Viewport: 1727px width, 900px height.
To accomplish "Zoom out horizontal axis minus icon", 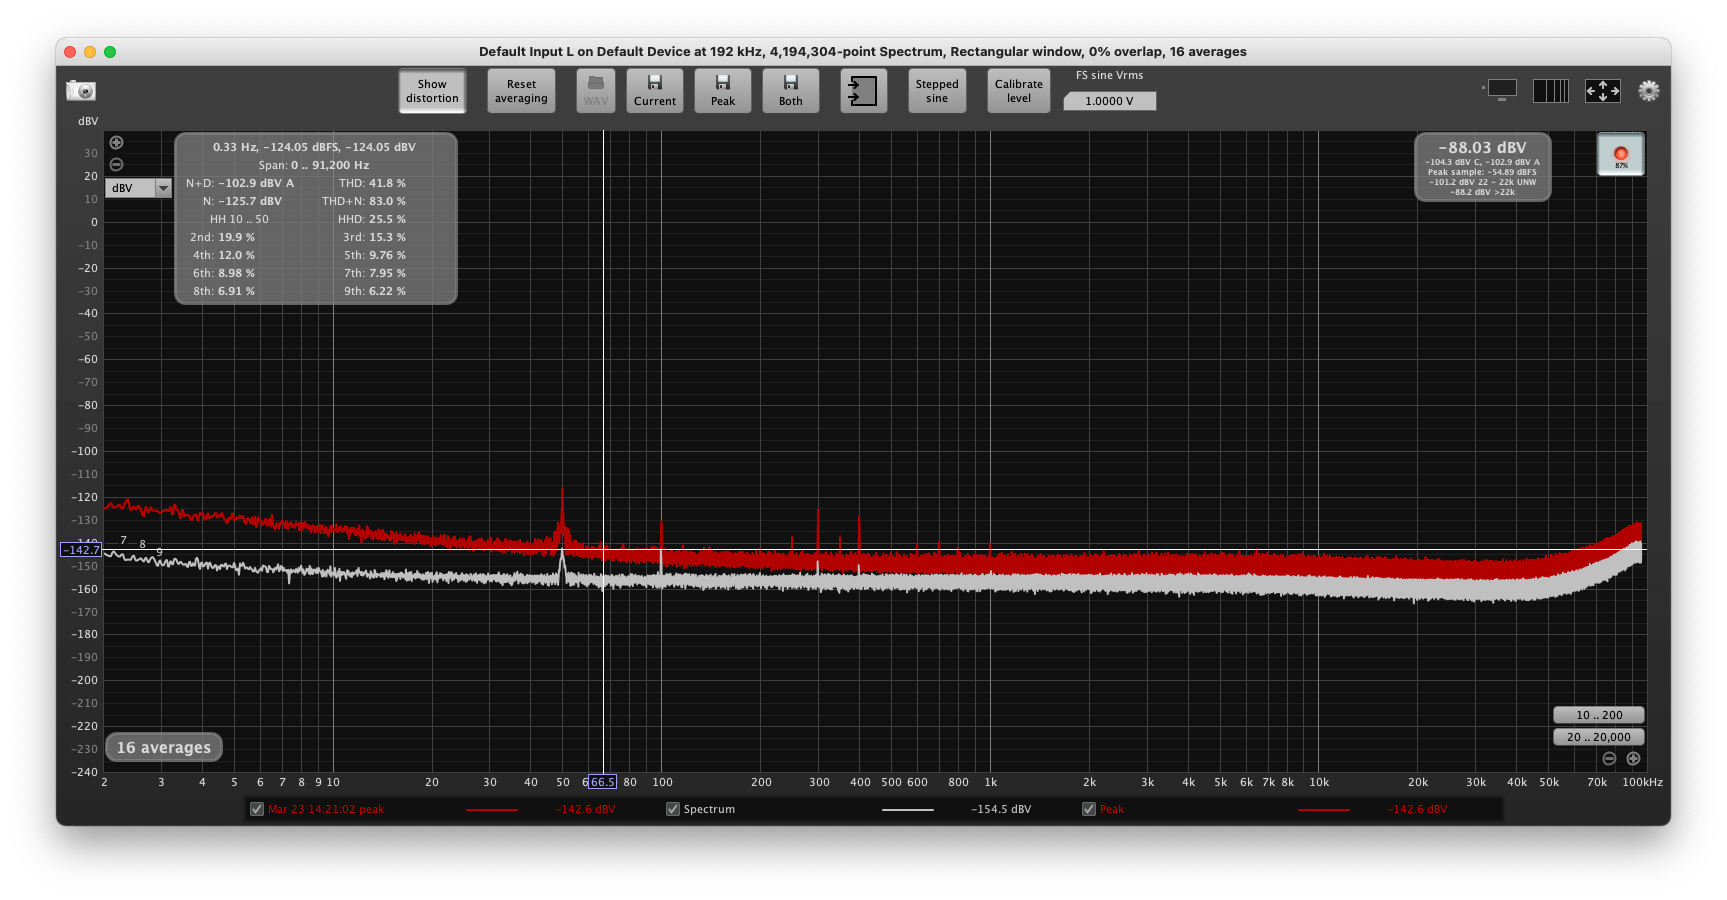I will (1609, 759).
